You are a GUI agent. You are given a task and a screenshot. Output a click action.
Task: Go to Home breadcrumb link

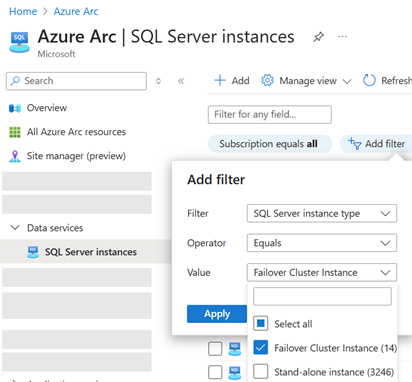click(x=23, y=11)
